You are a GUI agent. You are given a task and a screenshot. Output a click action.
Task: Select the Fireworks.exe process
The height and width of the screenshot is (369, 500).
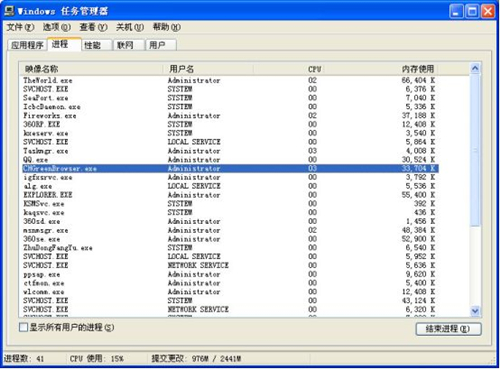[x=229, y=116]
